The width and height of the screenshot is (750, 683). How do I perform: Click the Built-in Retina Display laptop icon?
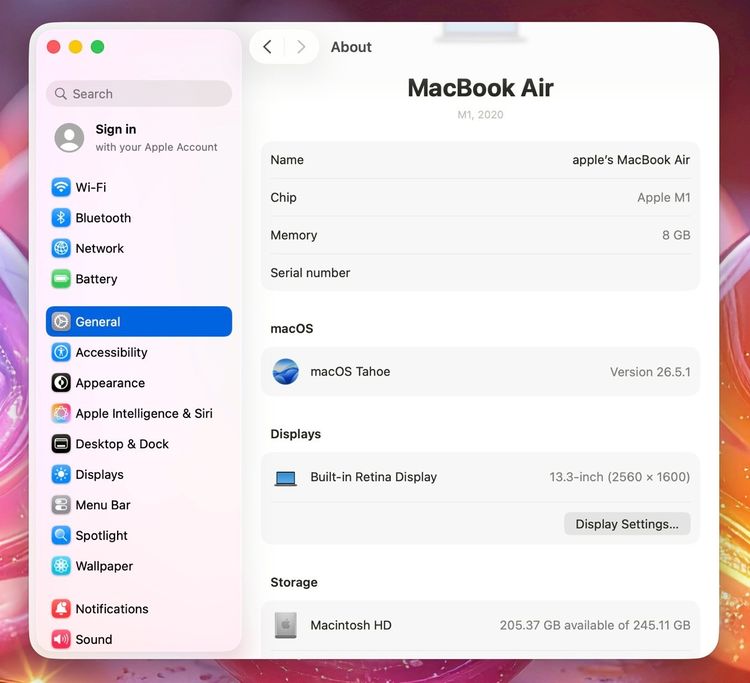(x=286, y=478)
